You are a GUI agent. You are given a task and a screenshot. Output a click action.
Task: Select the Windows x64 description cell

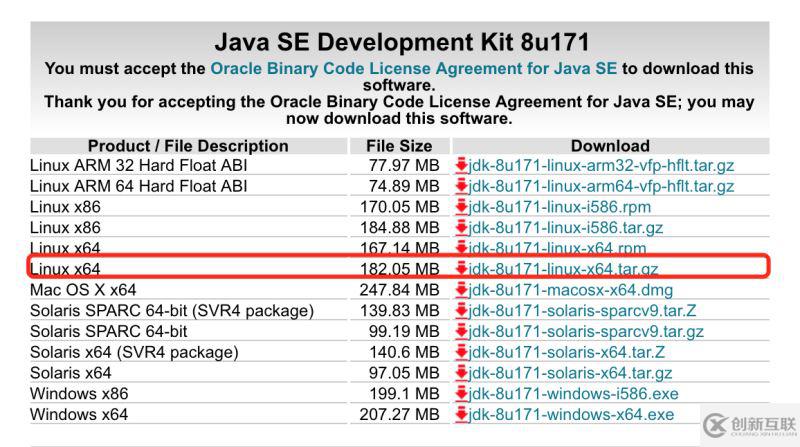79,414
